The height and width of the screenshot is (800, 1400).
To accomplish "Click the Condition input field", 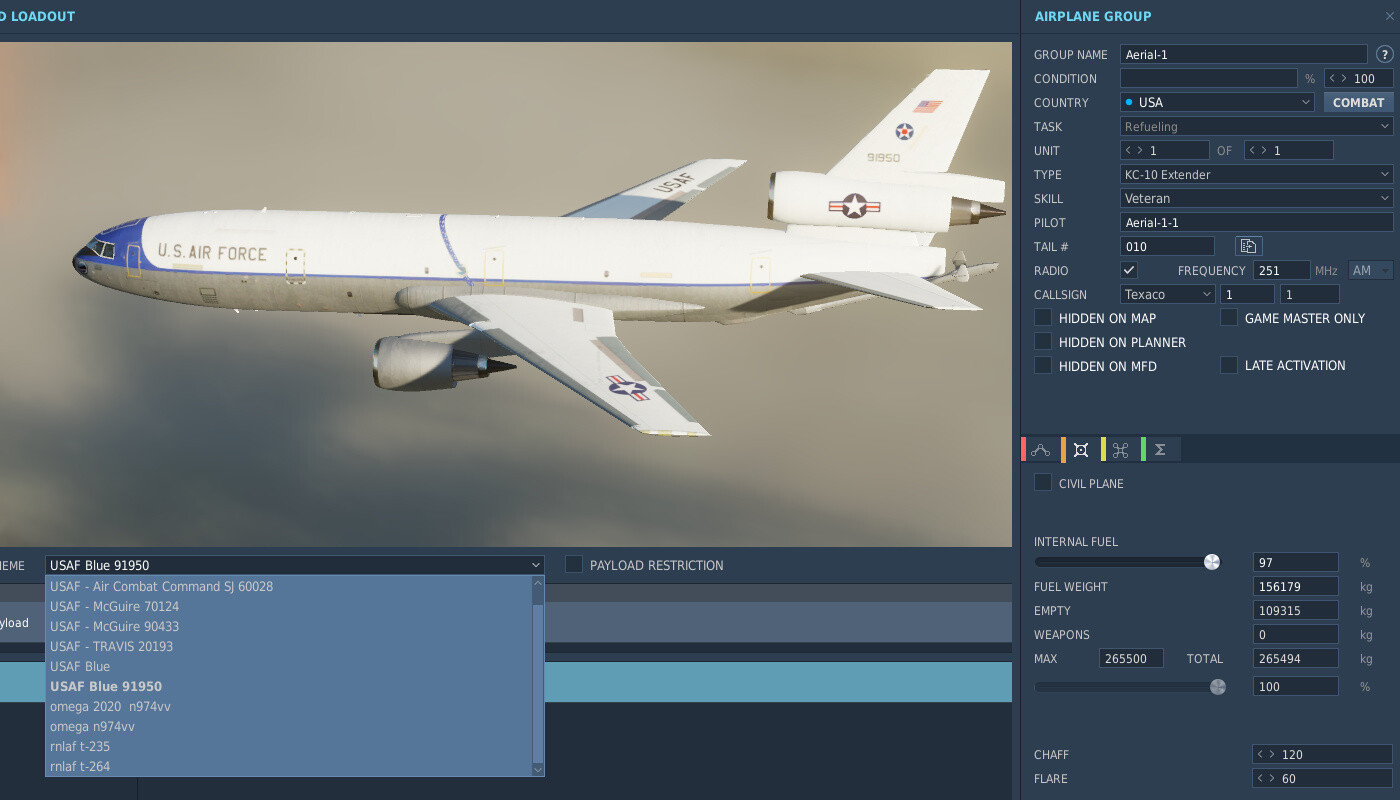I will point(1208,78).
